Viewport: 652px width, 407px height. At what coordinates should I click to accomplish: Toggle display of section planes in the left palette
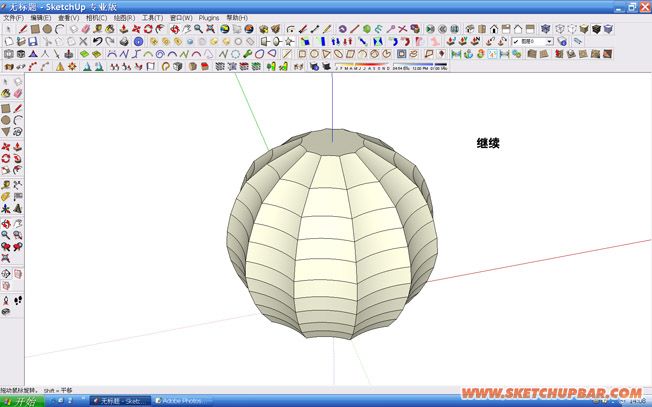click(17, 274)
